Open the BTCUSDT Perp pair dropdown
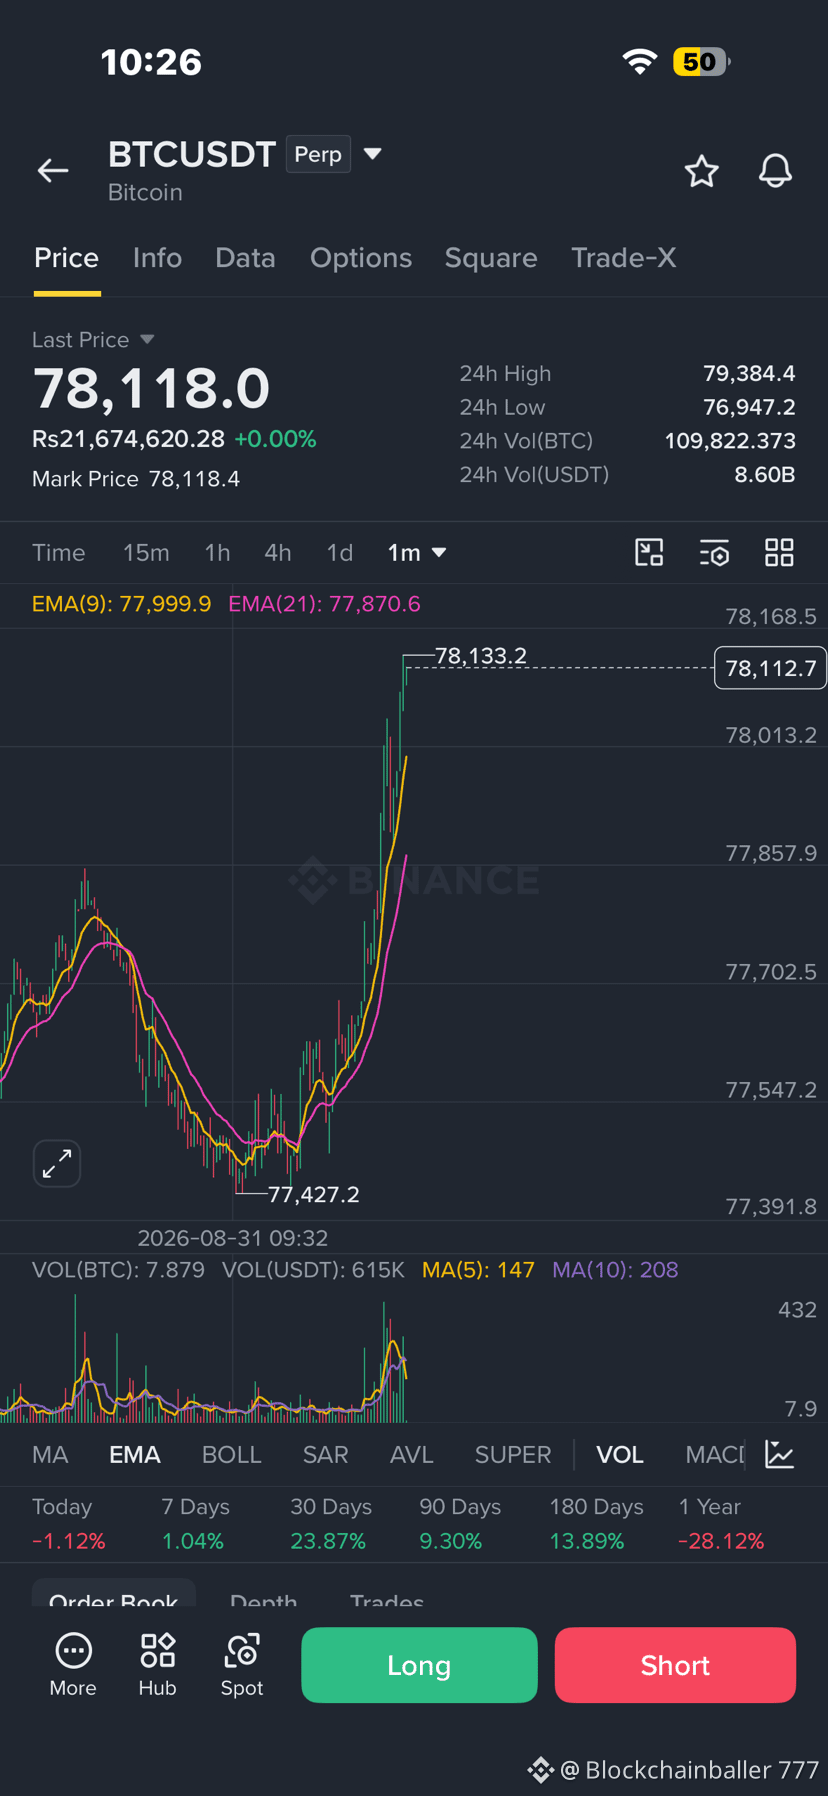 coord(373,154)
